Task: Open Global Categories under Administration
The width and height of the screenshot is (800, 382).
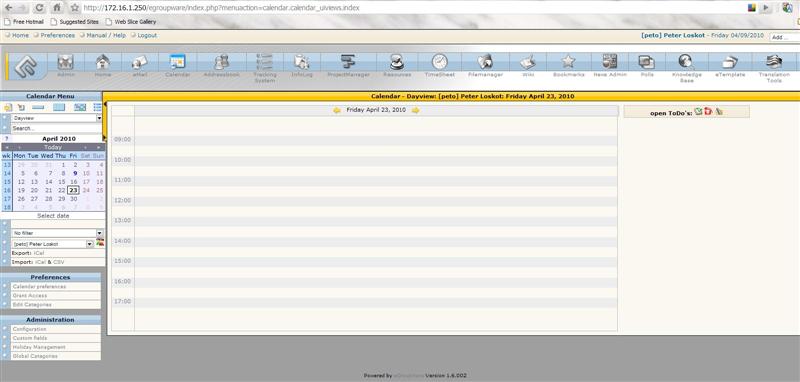Action: tap(35, 356)
